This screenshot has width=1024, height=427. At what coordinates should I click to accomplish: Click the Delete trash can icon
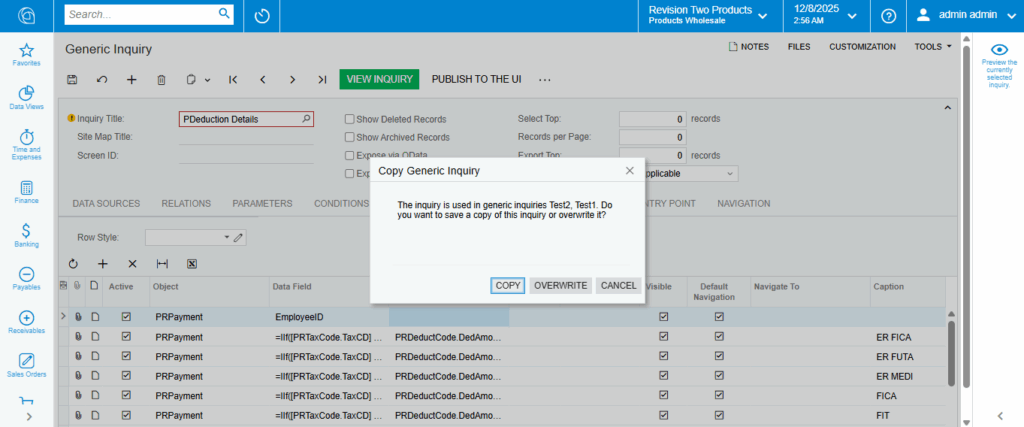161,79
